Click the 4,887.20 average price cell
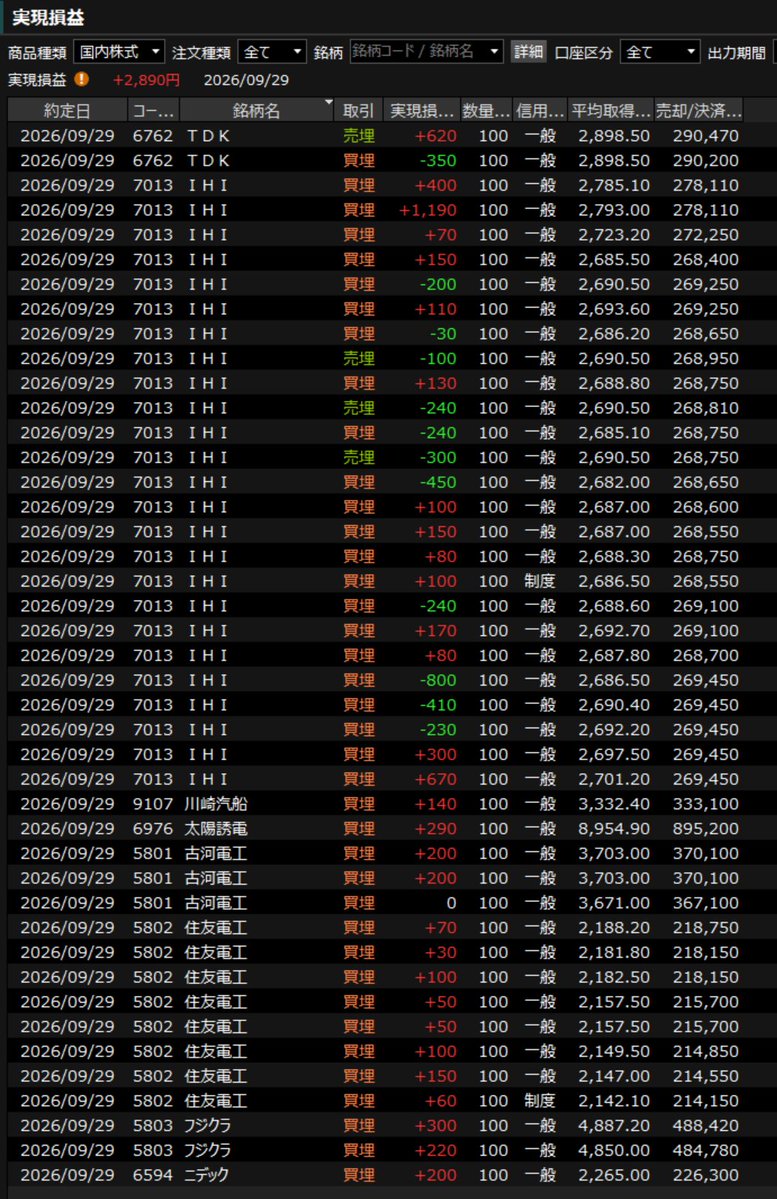Image resolution: width=777 pixels, height=1199 pixels. [614, 1126]
